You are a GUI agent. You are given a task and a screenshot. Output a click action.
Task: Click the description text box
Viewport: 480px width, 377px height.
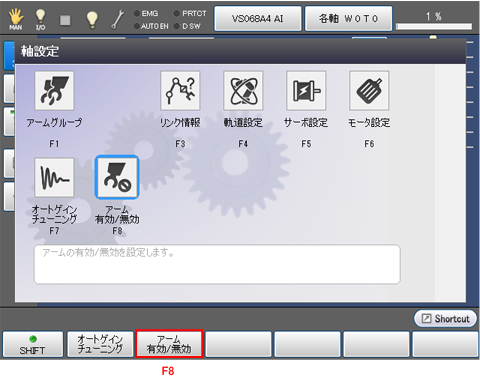pyautogui.click(x=217, y=264)
